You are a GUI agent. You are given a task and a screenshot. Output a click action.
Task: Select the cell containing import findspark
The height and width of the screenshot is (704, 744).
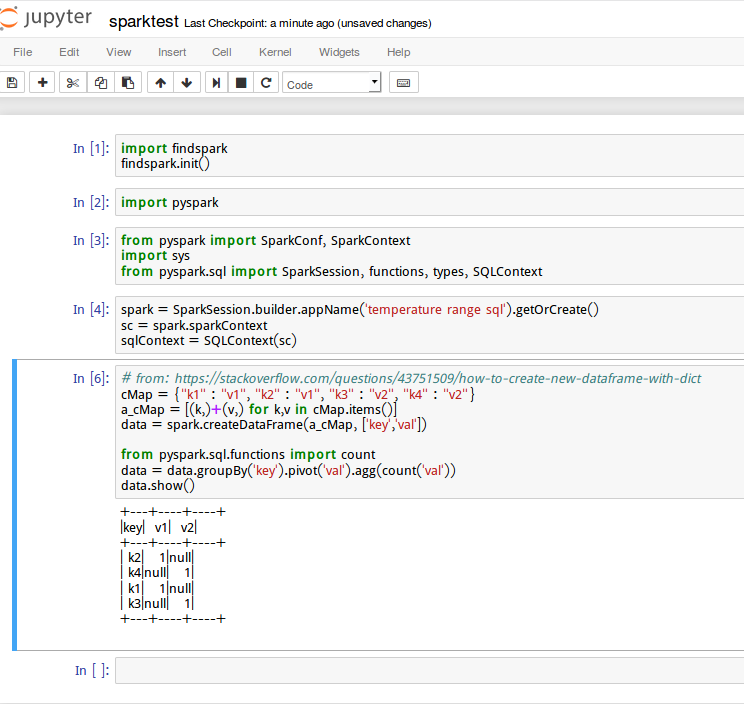(x=429, y=156)
